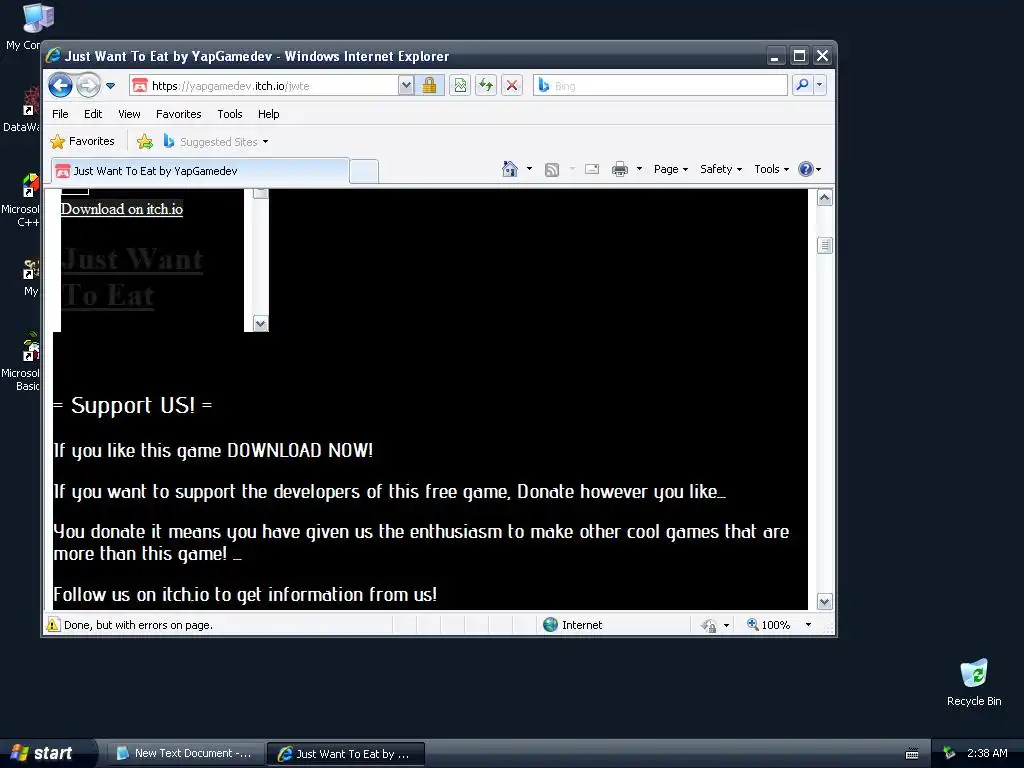The image size is (1024, 768).
Task: Expand the Home button dropdown arrow
Action: click(530, 169)
